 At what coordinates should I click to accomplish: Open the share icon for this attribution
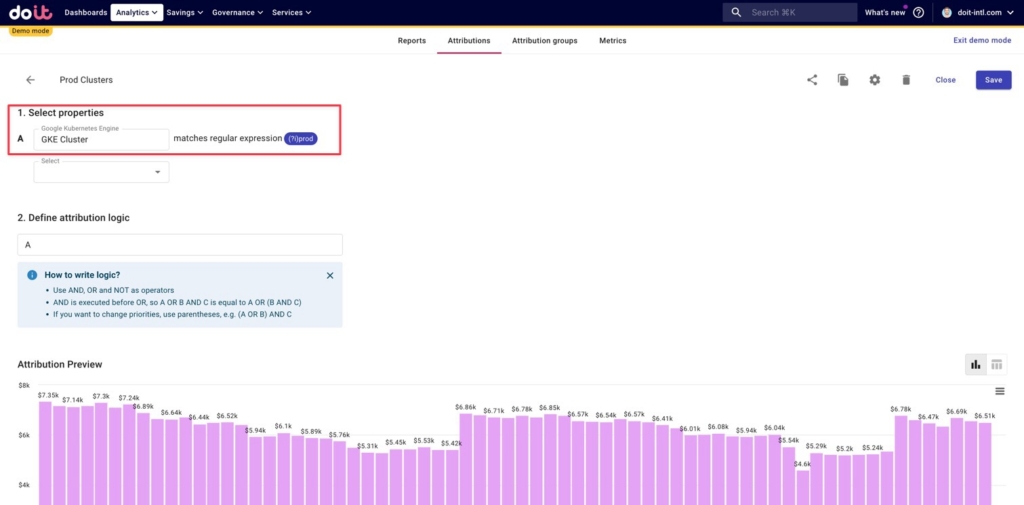point(812,80)
